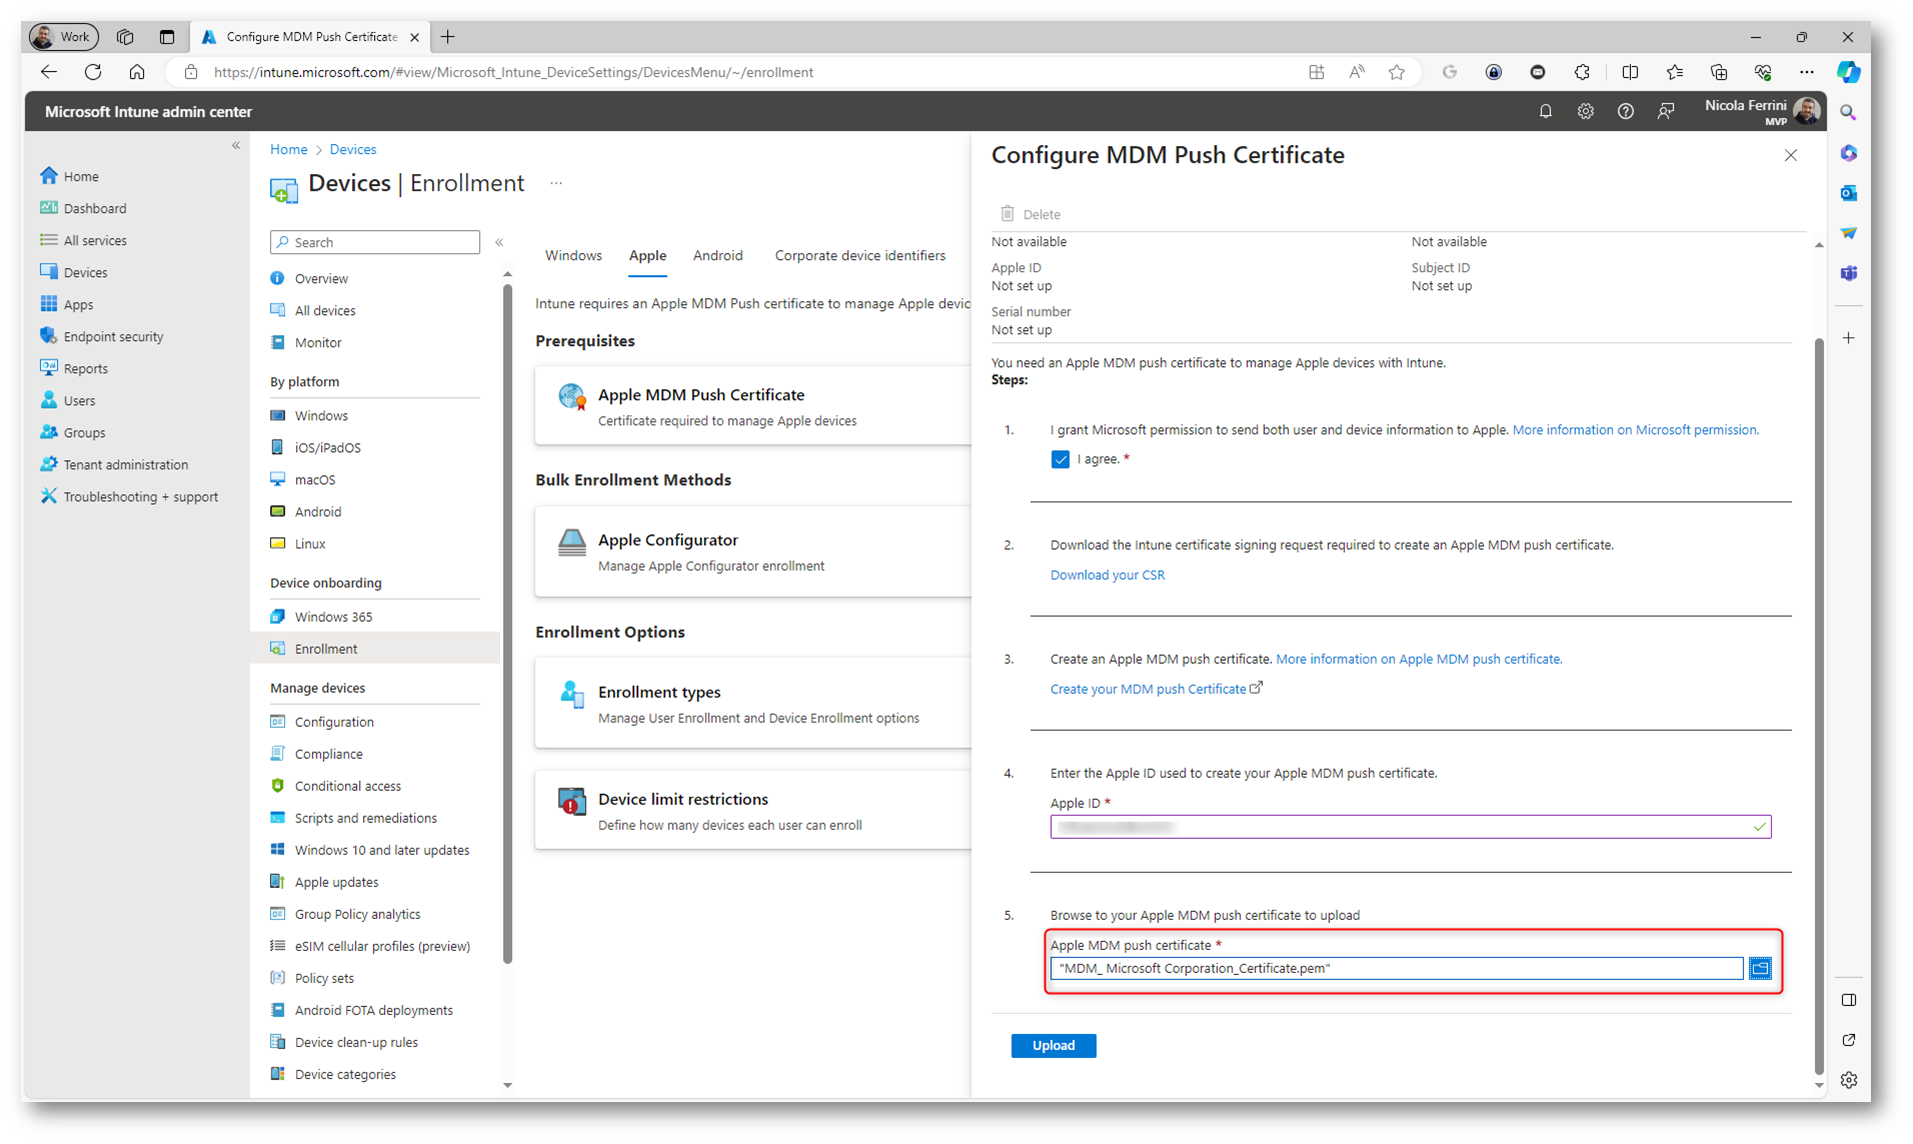Click the Apple MDM push certificate file field
Image resolution: width=1913 pixels, height=1144 pixels.
click(x=1396, y=968)
